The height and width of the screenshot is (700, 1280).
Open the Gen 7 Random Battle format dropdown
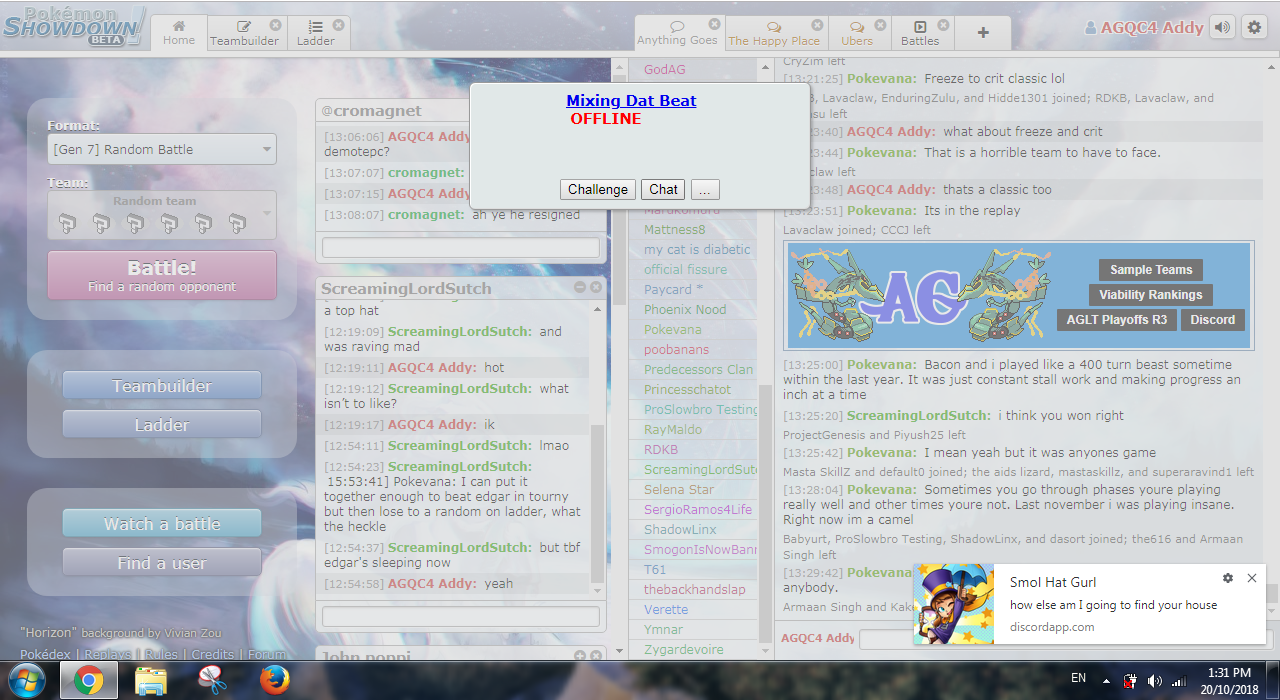[x=162, y=149]
